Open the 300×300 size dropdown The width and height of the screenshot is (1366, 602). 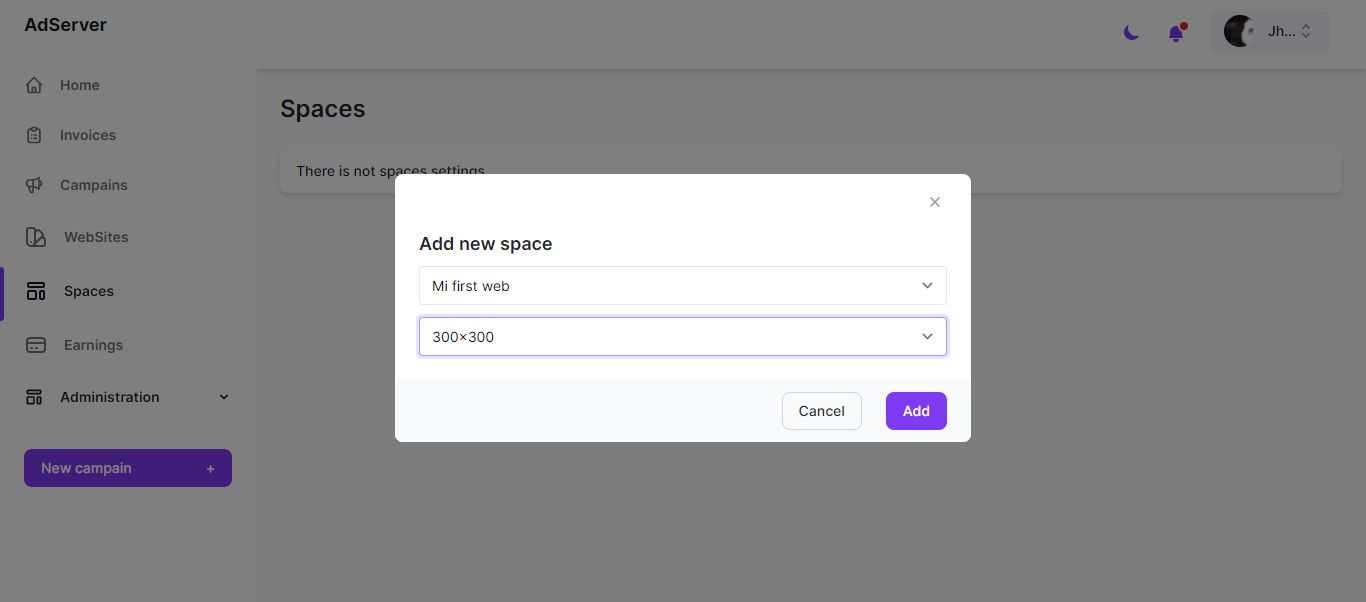[x=682, y=337]
